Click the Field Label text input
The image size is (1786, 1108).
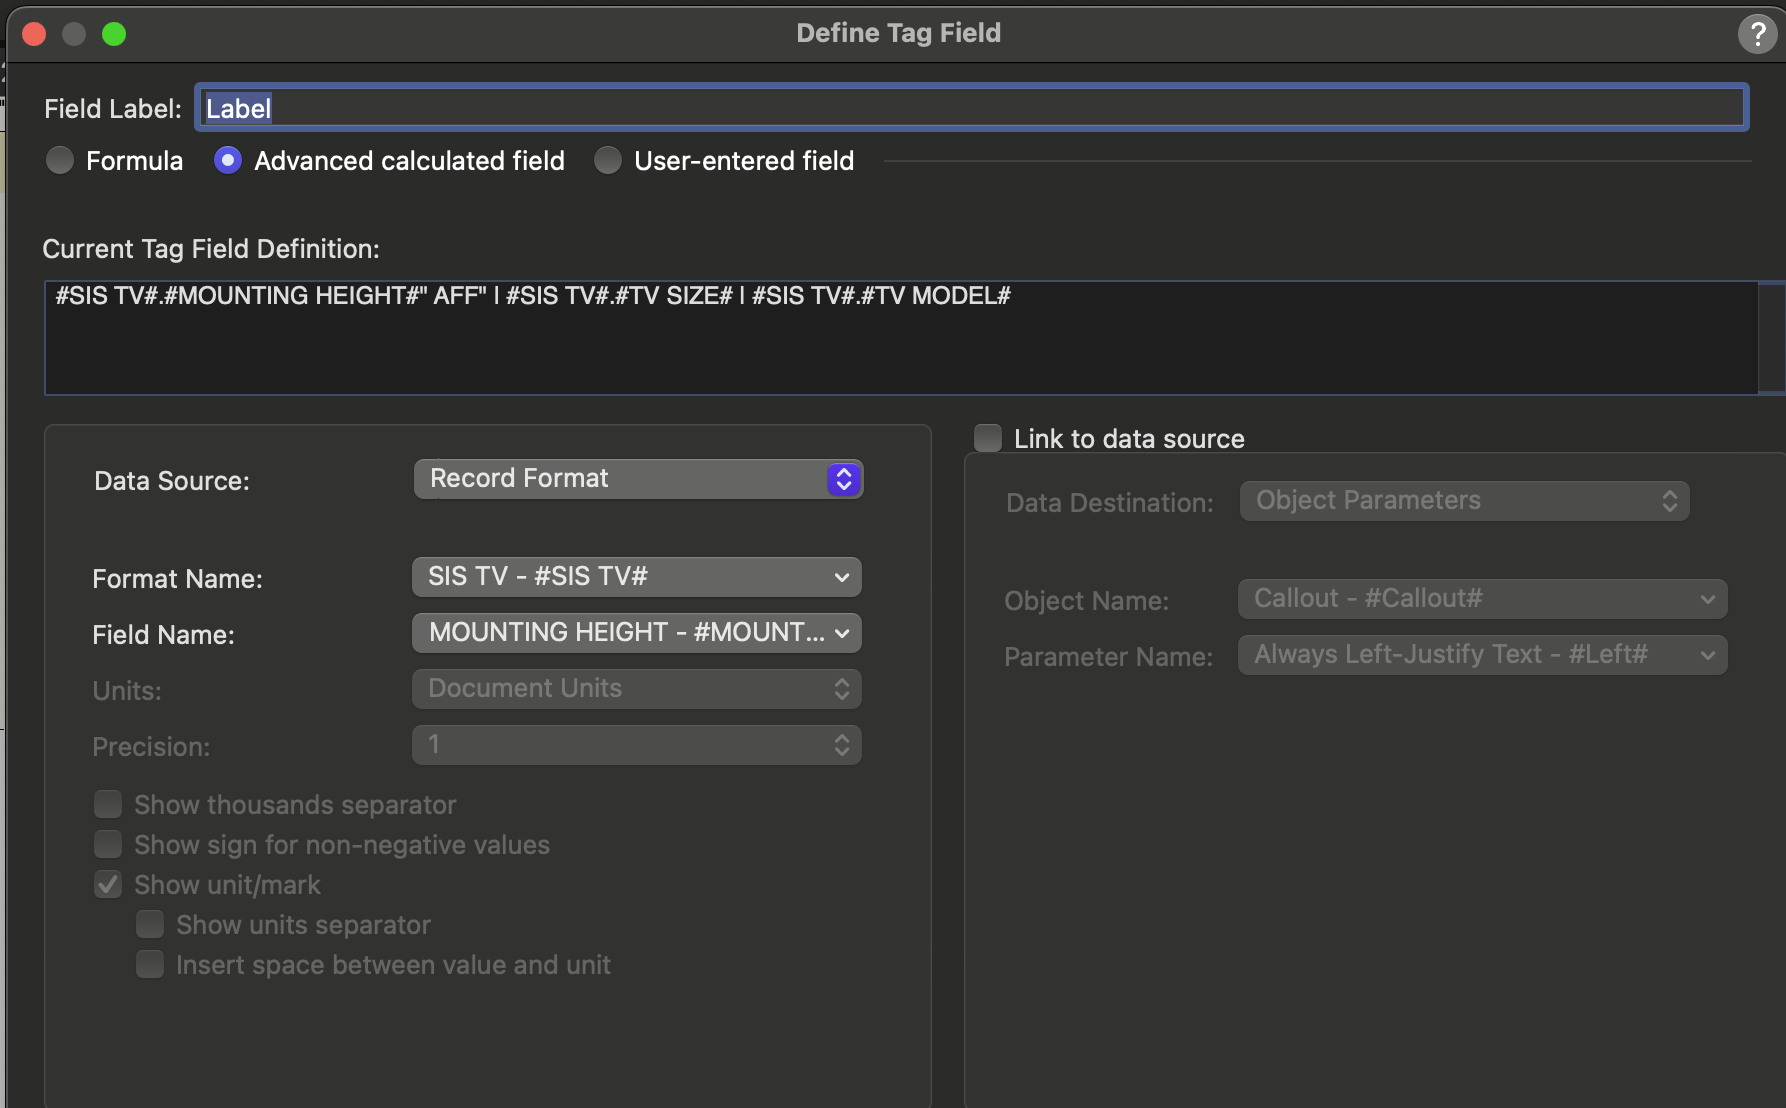[x=970, y=108]
